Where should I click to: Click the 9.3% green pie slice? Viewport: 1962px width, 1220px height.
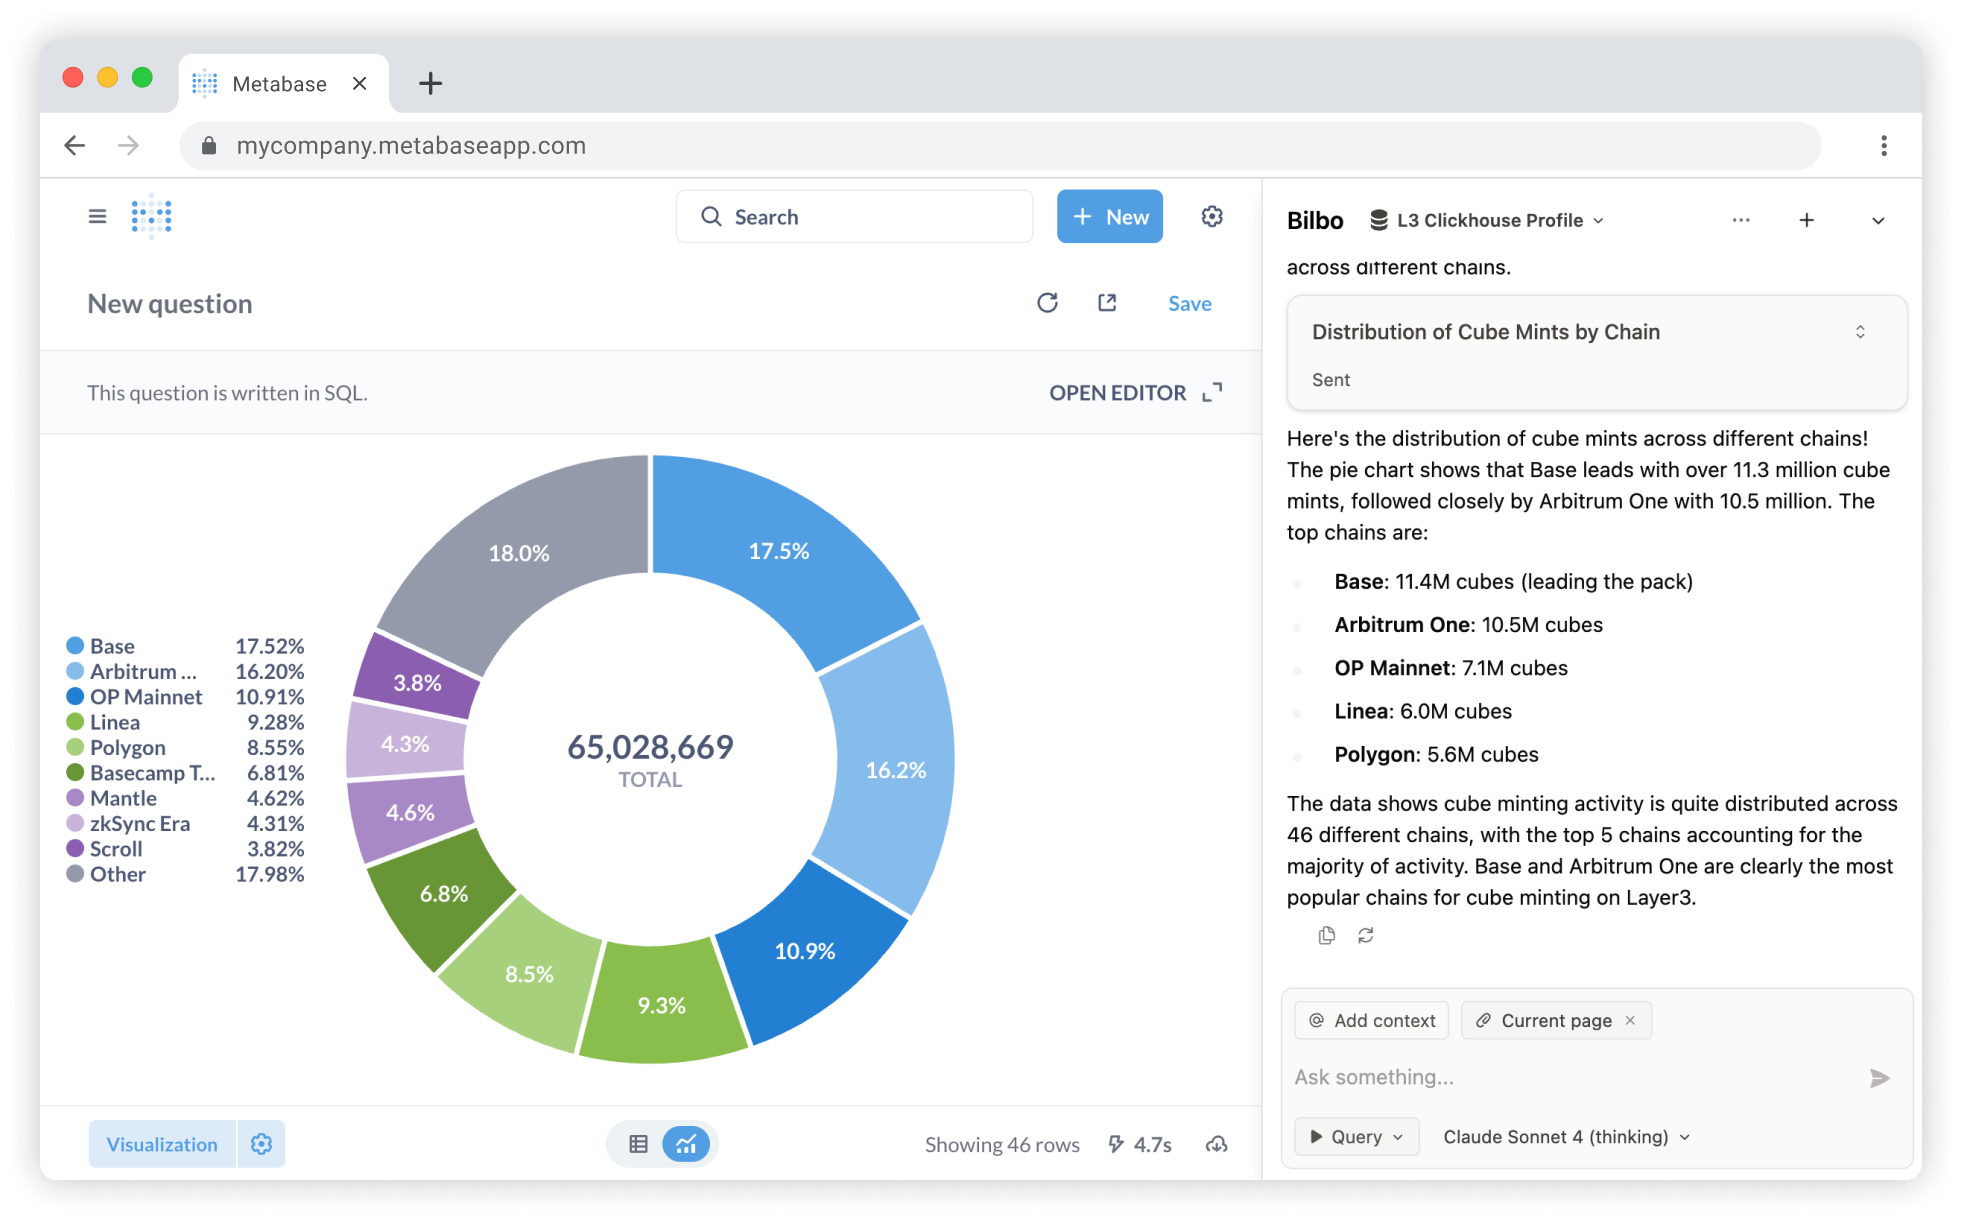click(662, 1005)
